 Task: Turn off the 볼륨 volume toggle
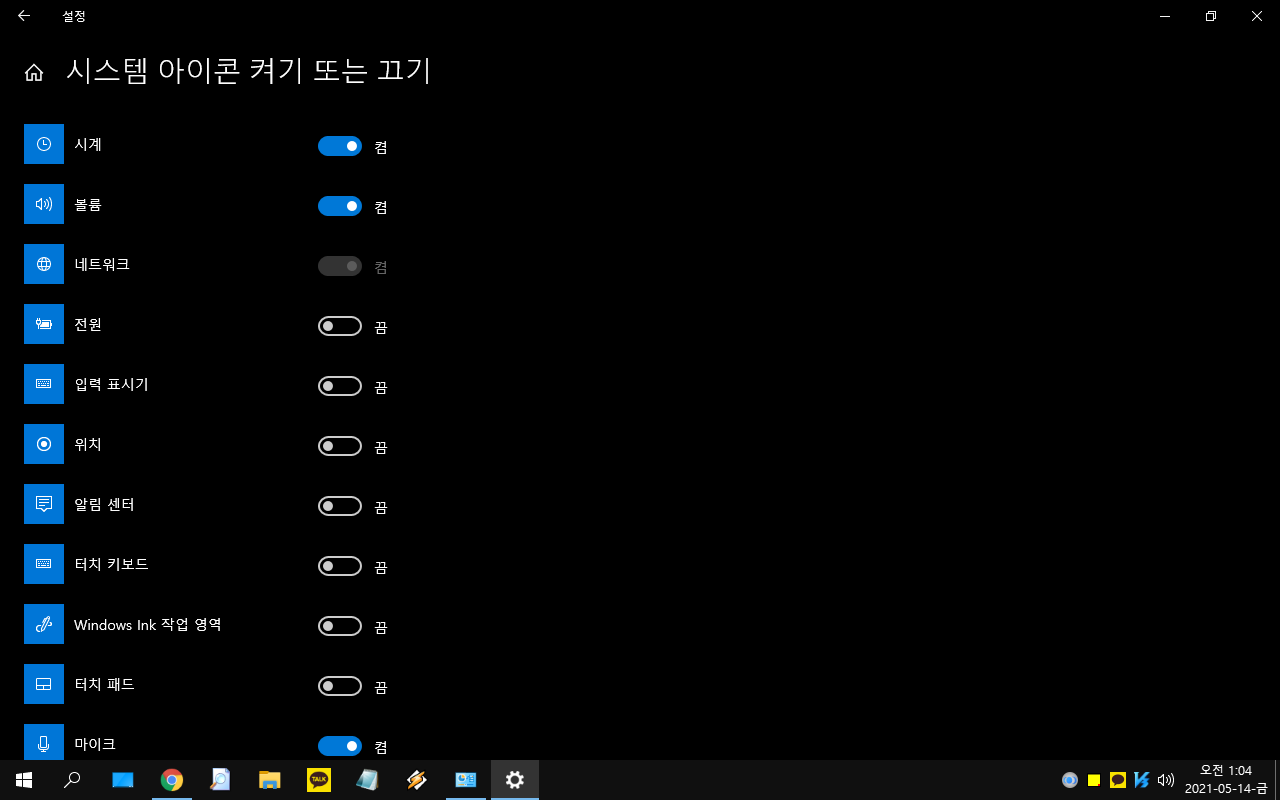click(340, 206)
